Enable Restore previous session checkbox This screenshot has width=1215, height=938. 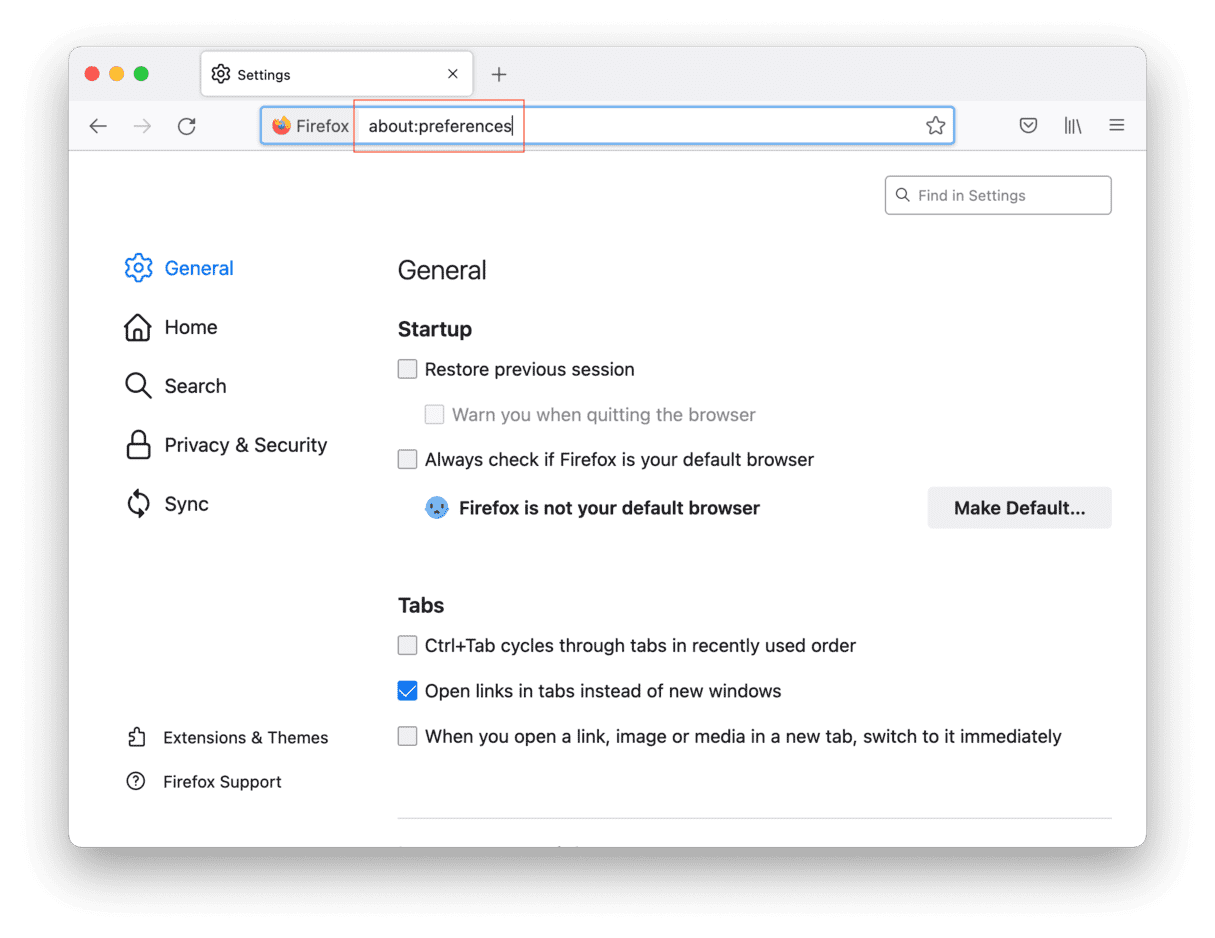407,369
